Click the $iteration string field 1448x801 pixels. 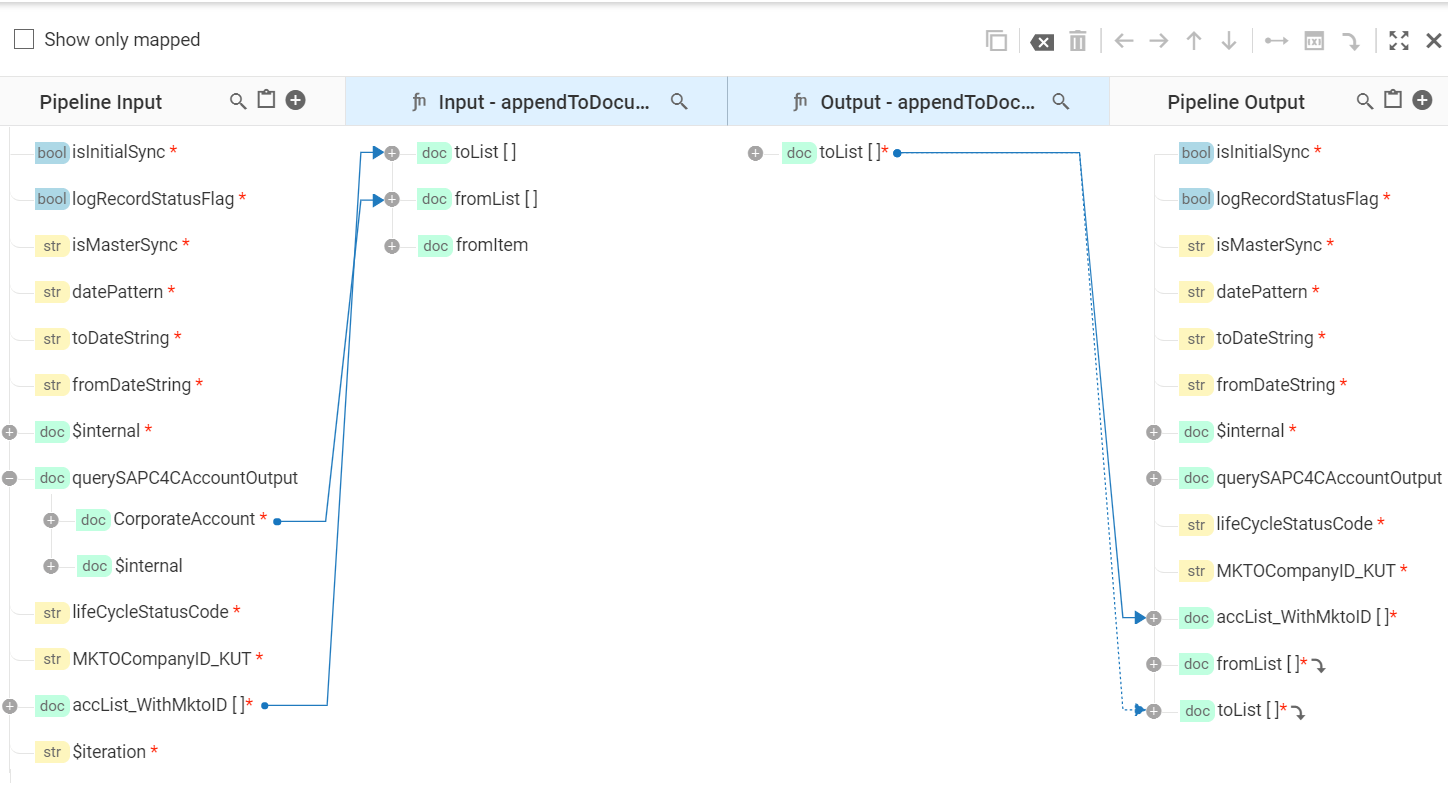click(108, 752)
